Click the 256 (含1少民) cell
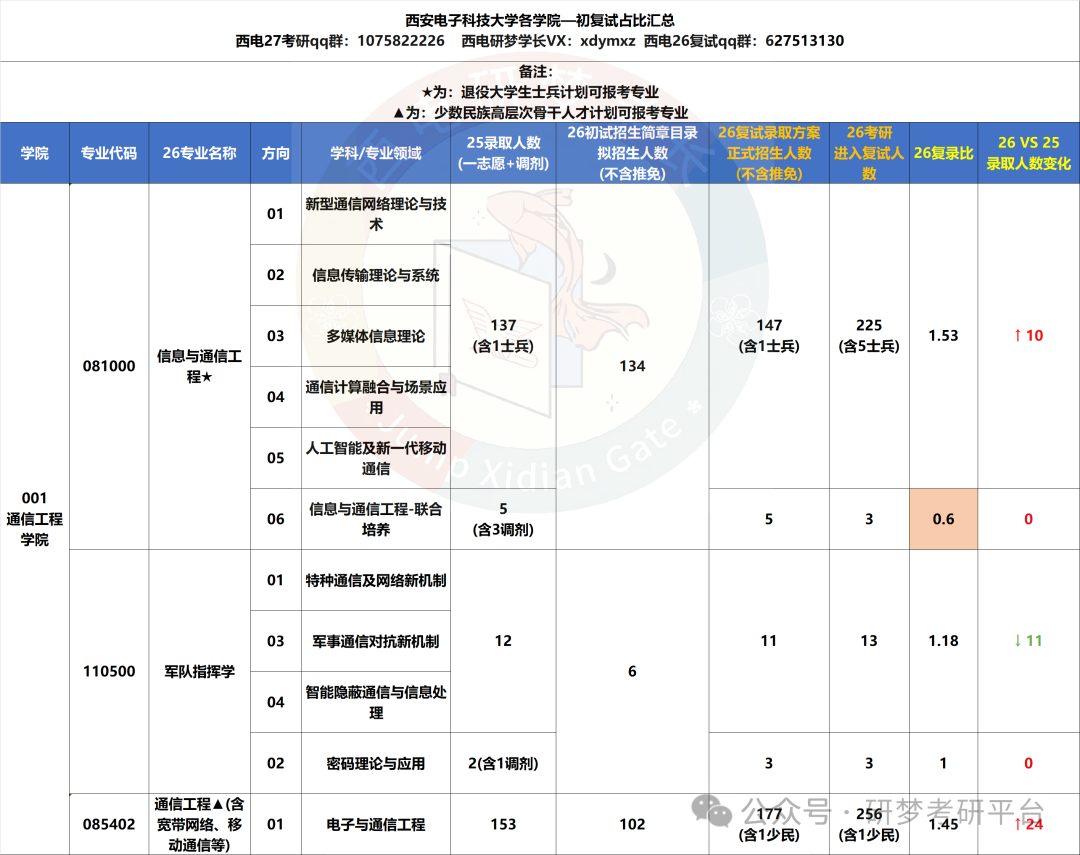 [x=869, y=824]
